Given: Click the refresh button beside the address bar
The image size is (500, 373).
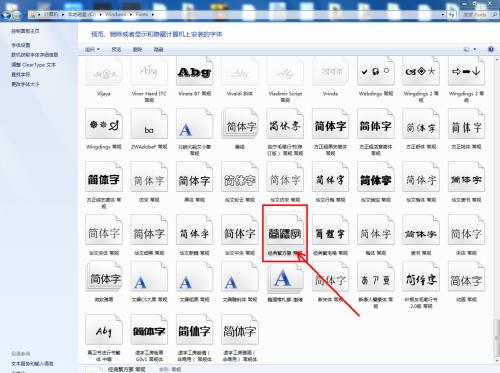Looking at the screenshot, I should point(452,15).
